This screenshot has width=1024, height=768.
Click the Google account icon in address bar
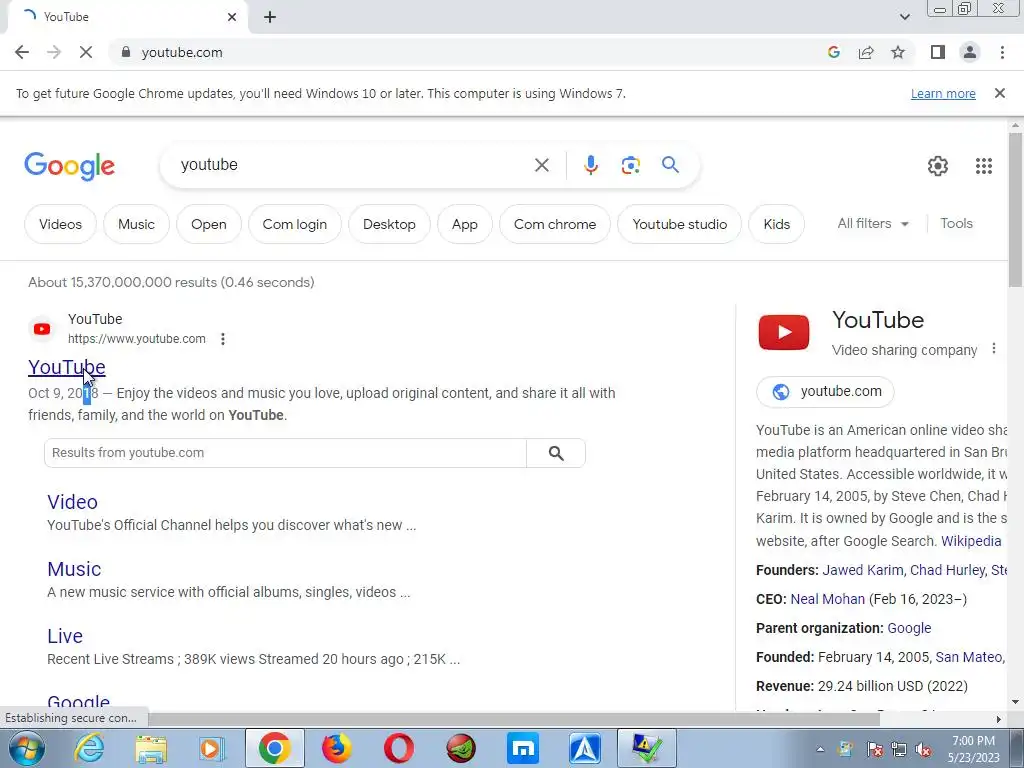(x=833, y=52)
